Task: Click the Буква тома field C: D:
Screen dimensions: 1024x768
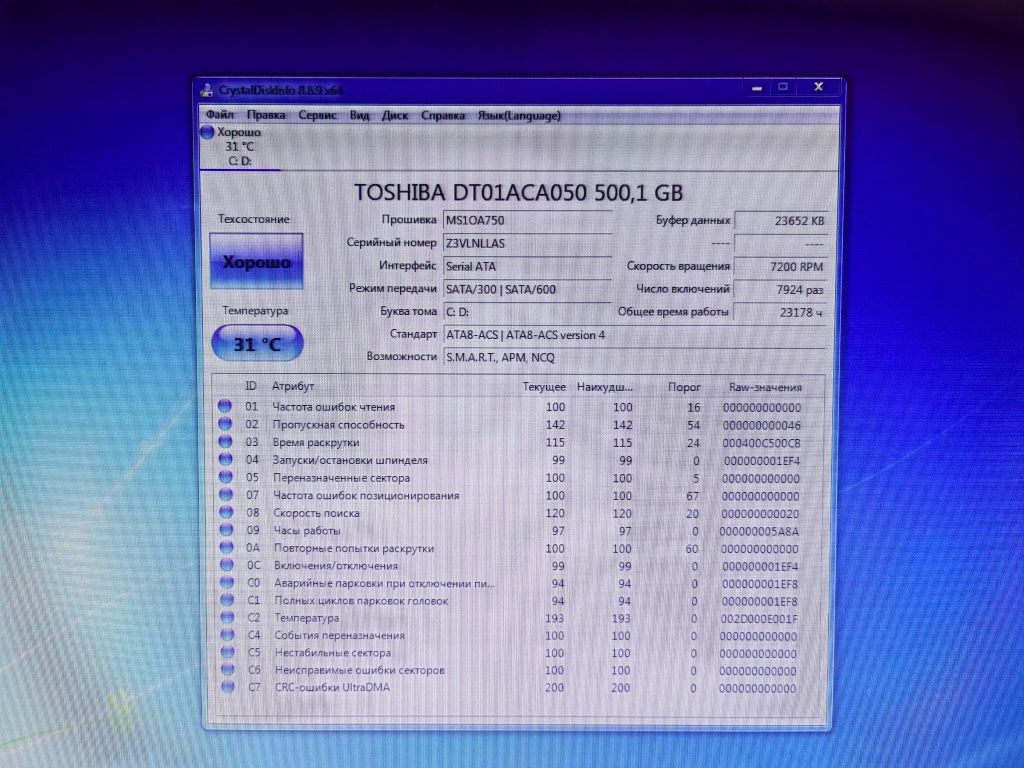Action: coord(526,312)
